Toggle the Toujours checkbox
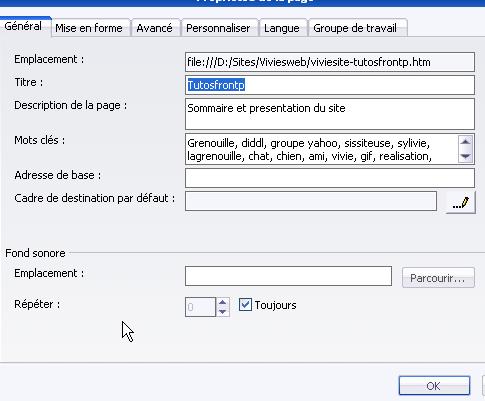Viewport: 485px width, 401px height. coord(245,305)
